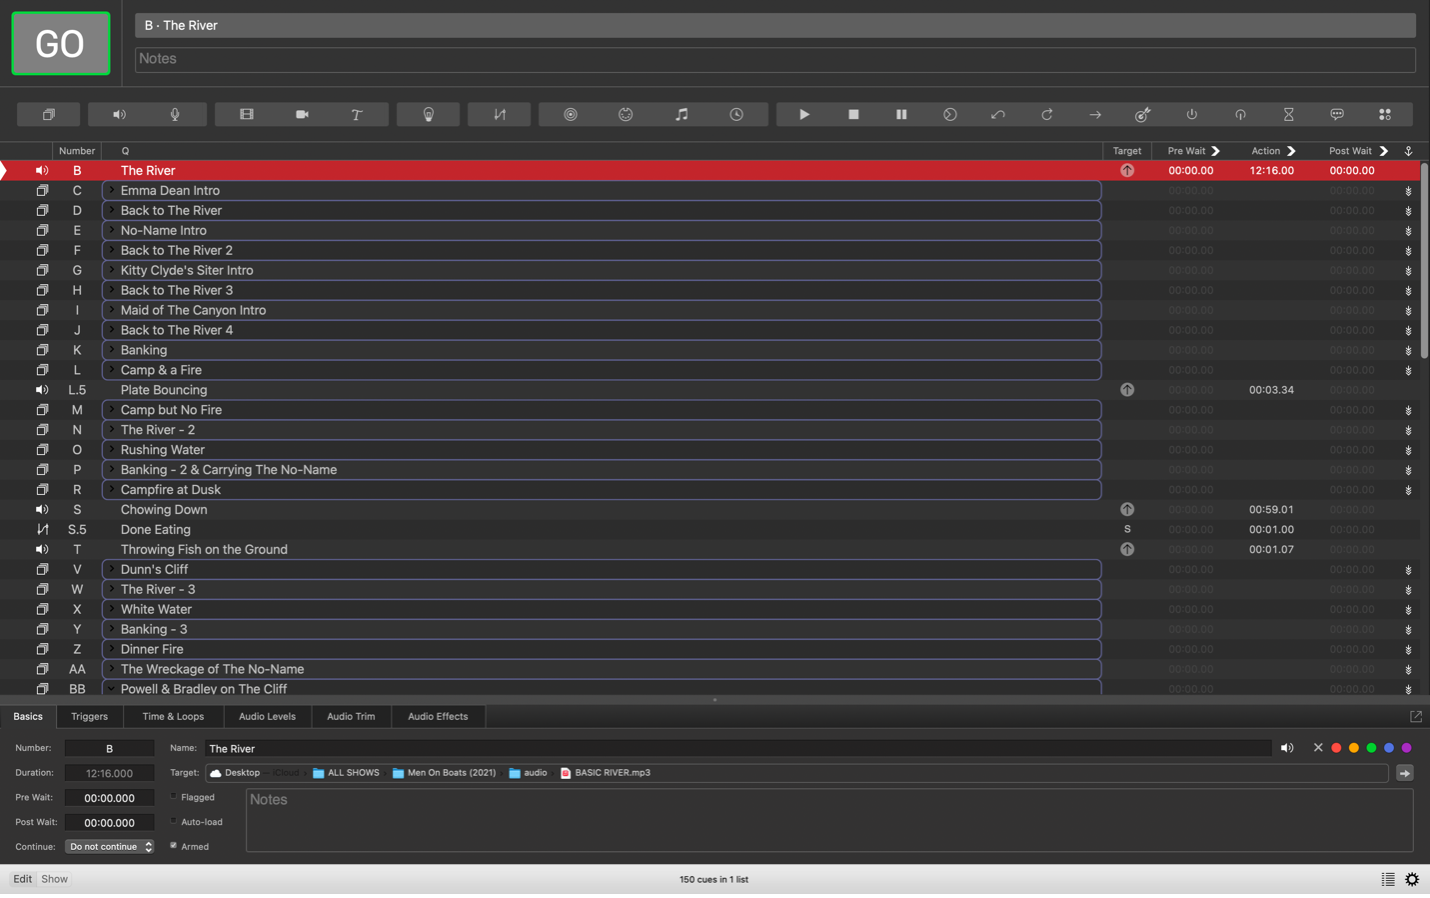
Task: Add a new Video cue from toolbar
Action: pos(246,115)
